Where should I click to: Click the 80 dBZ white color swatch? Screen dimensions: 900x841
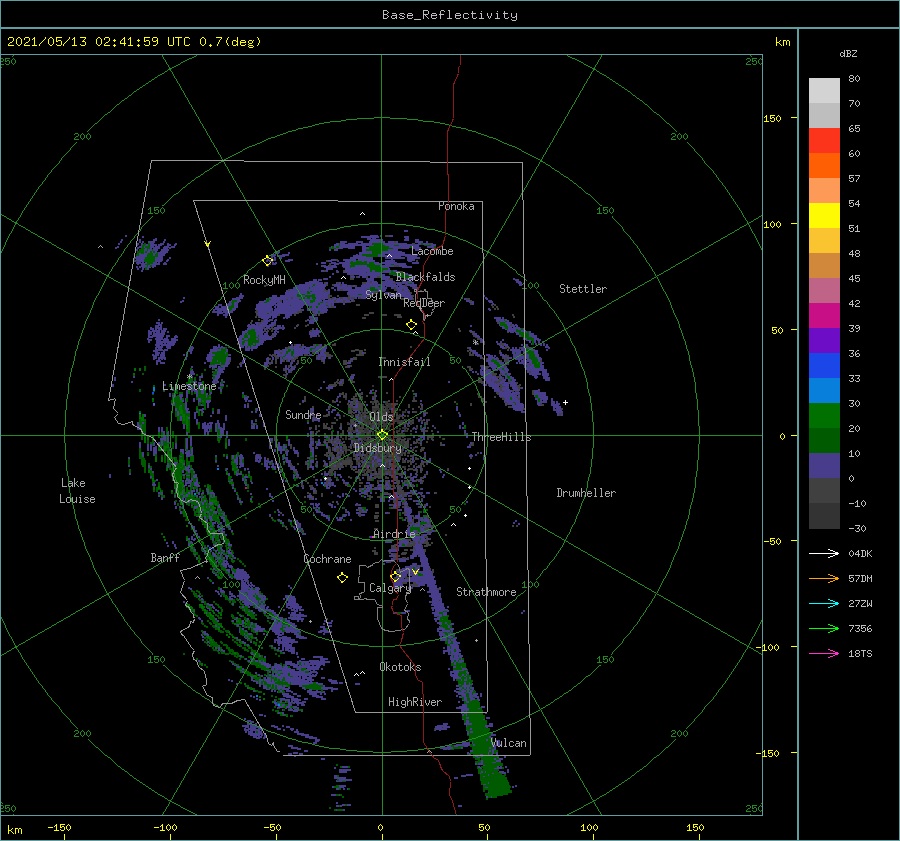pyautogui.click(x=824, y=91)
